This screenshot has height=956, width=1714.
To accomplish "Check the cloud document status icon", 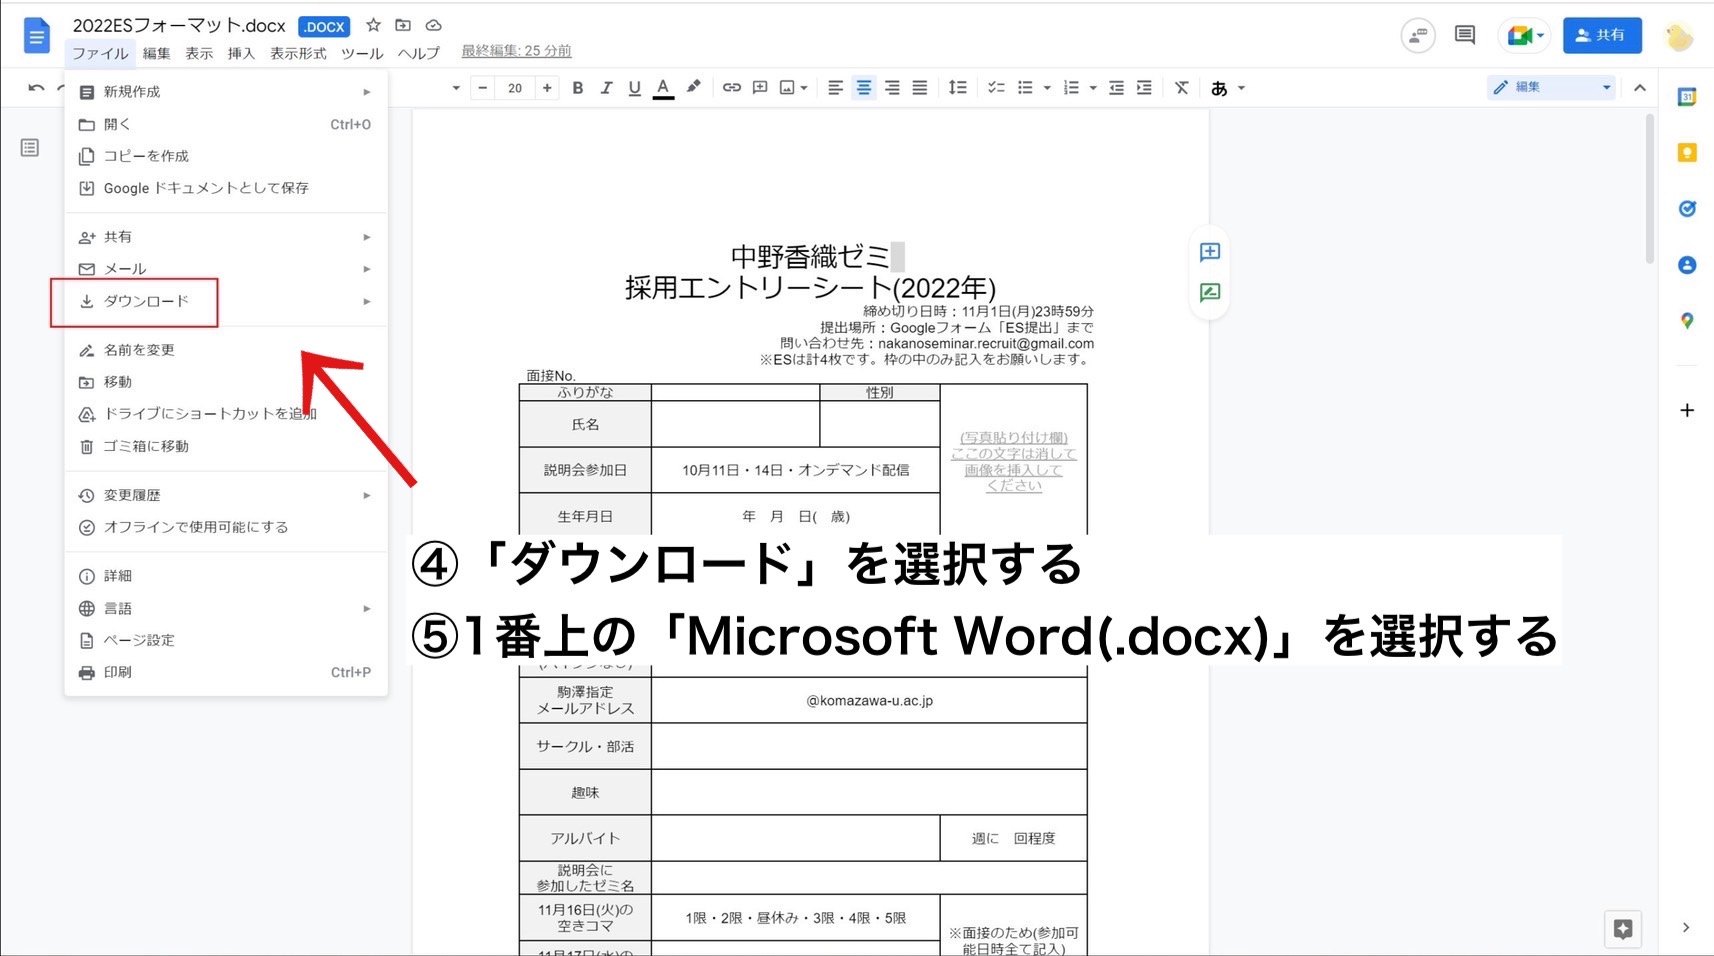I will (433, 25).
